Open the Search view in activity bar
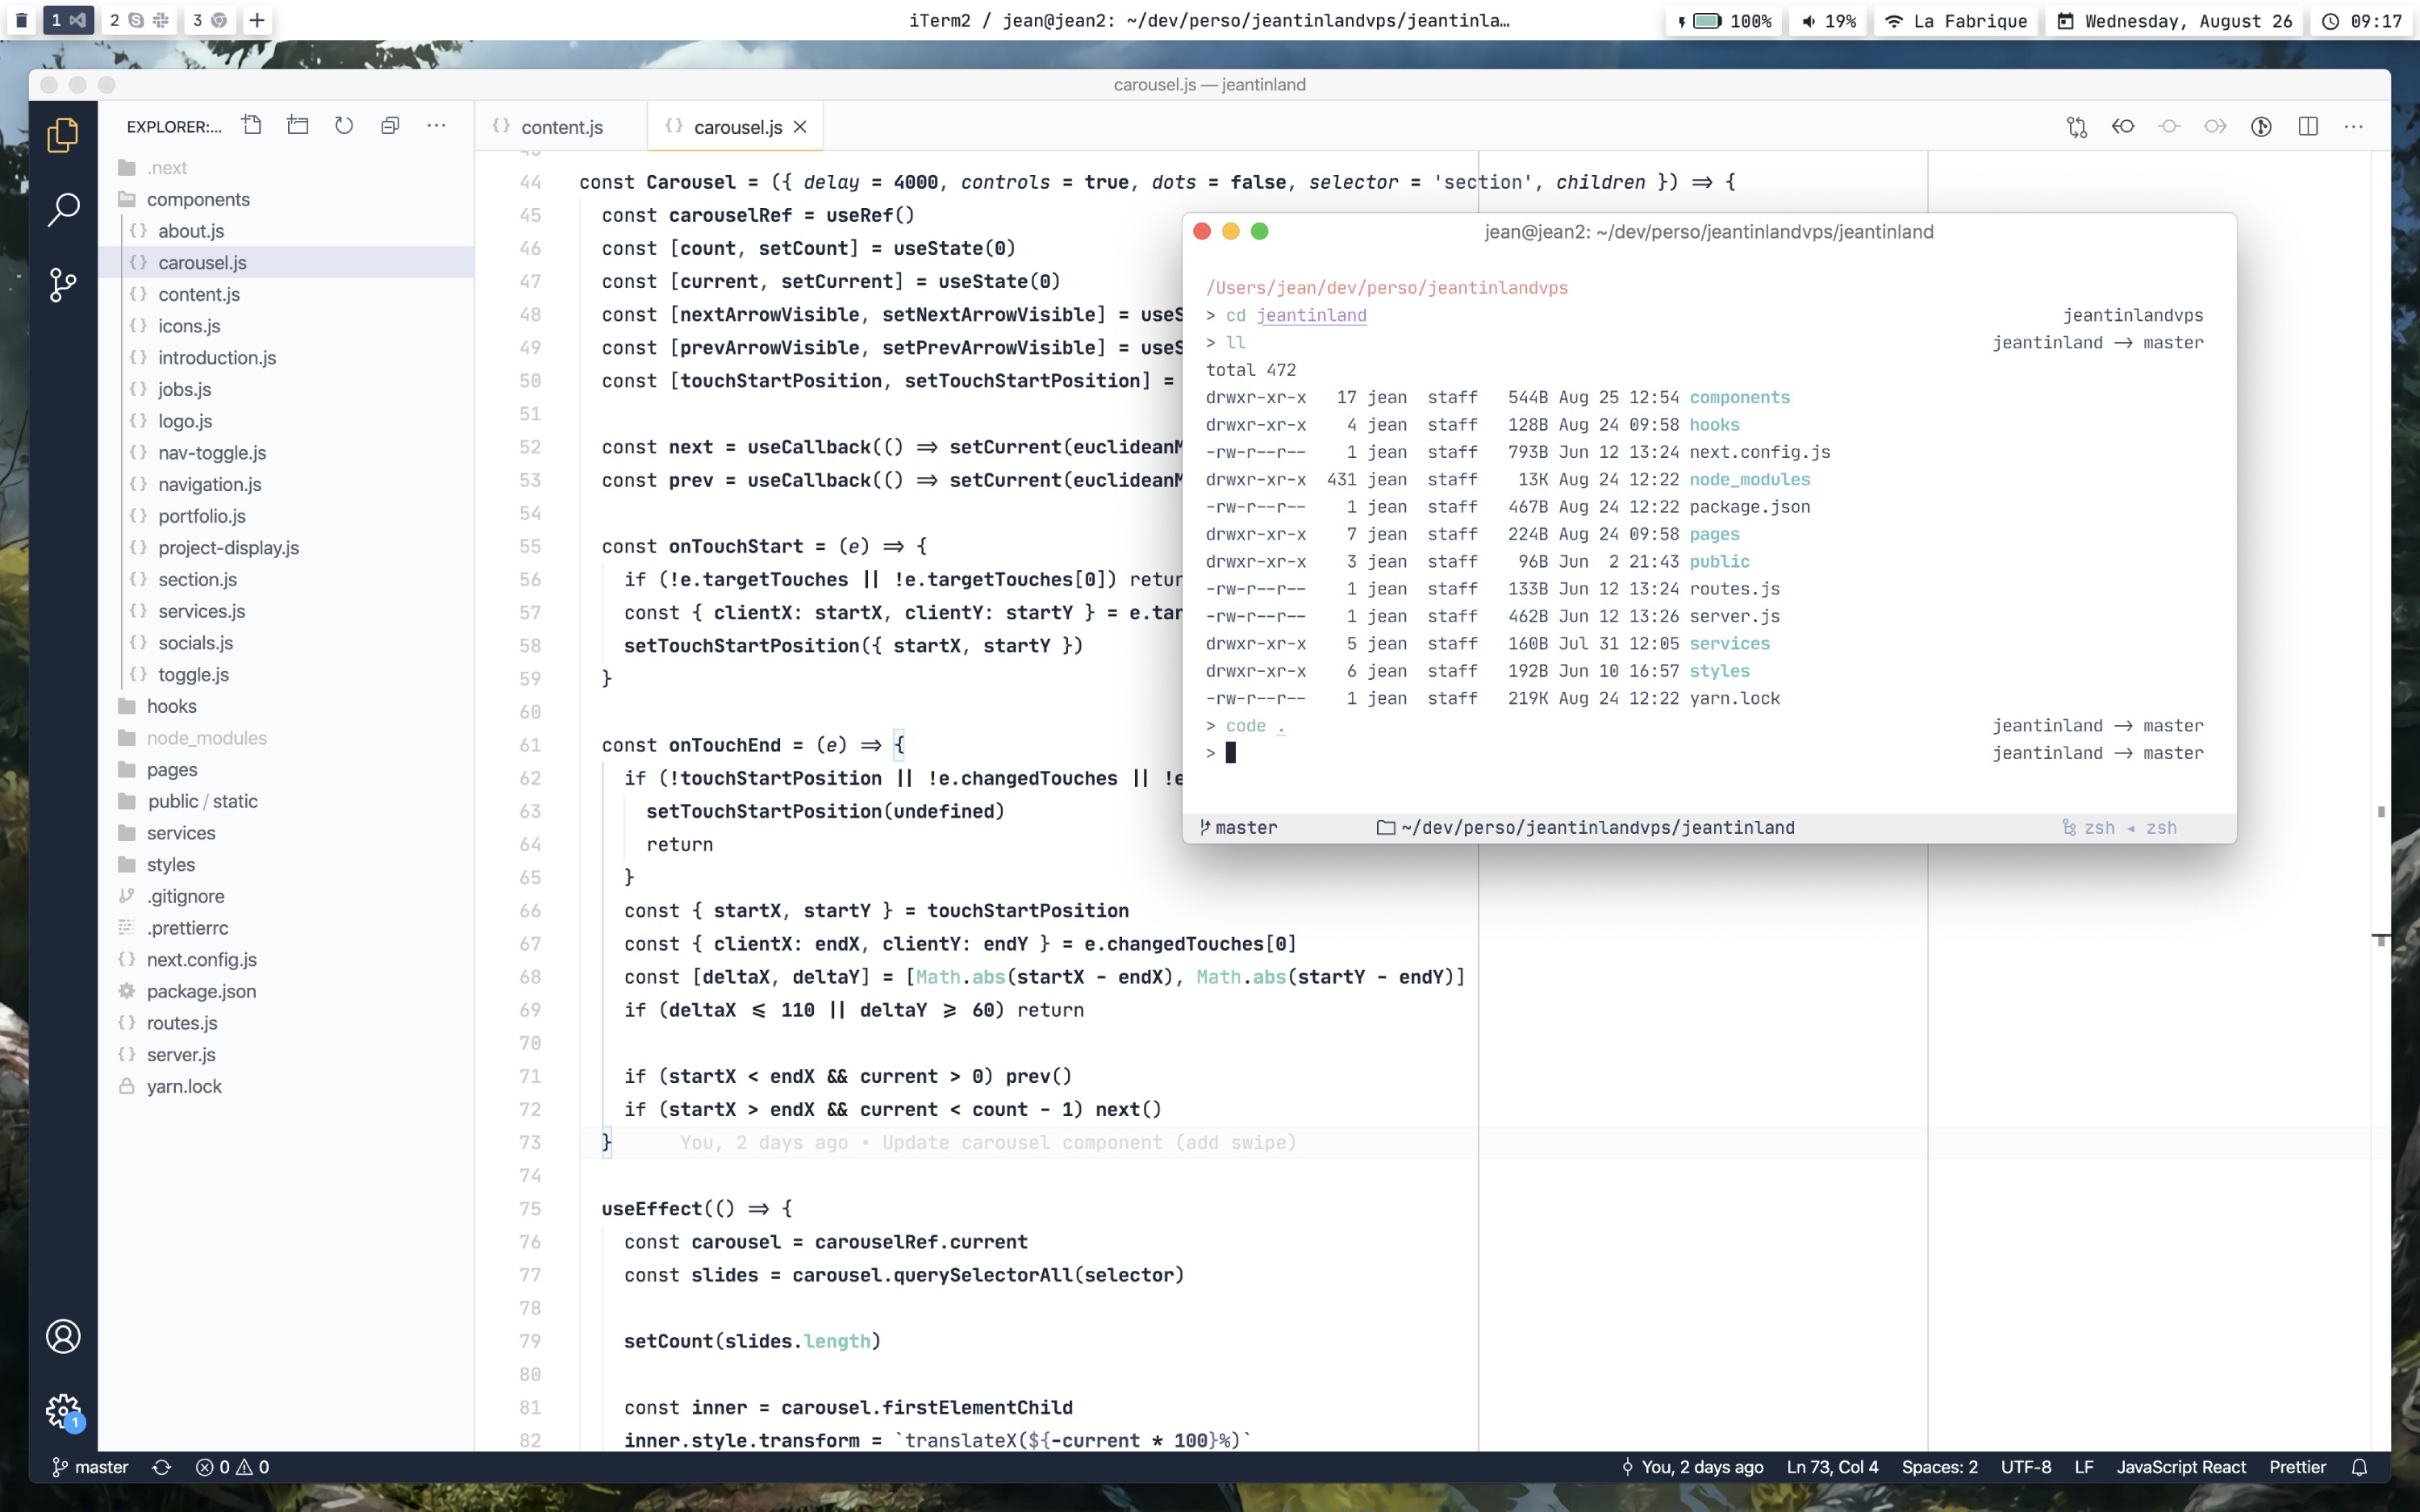 63,209
